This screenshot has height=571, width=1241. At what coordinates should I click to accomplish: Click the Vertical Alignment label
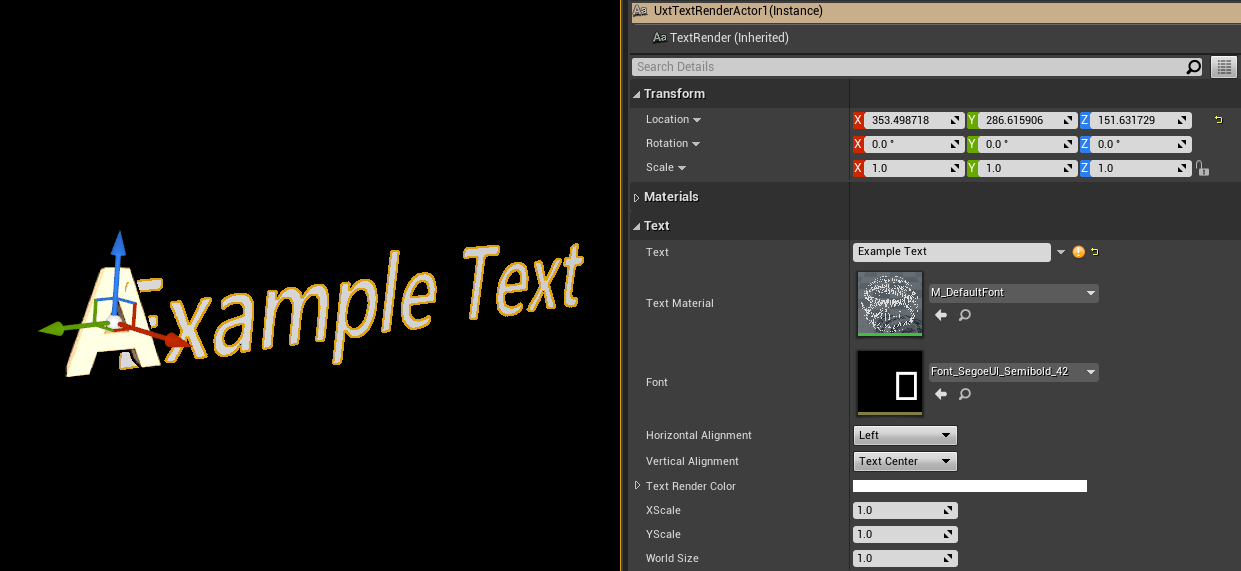692,461
